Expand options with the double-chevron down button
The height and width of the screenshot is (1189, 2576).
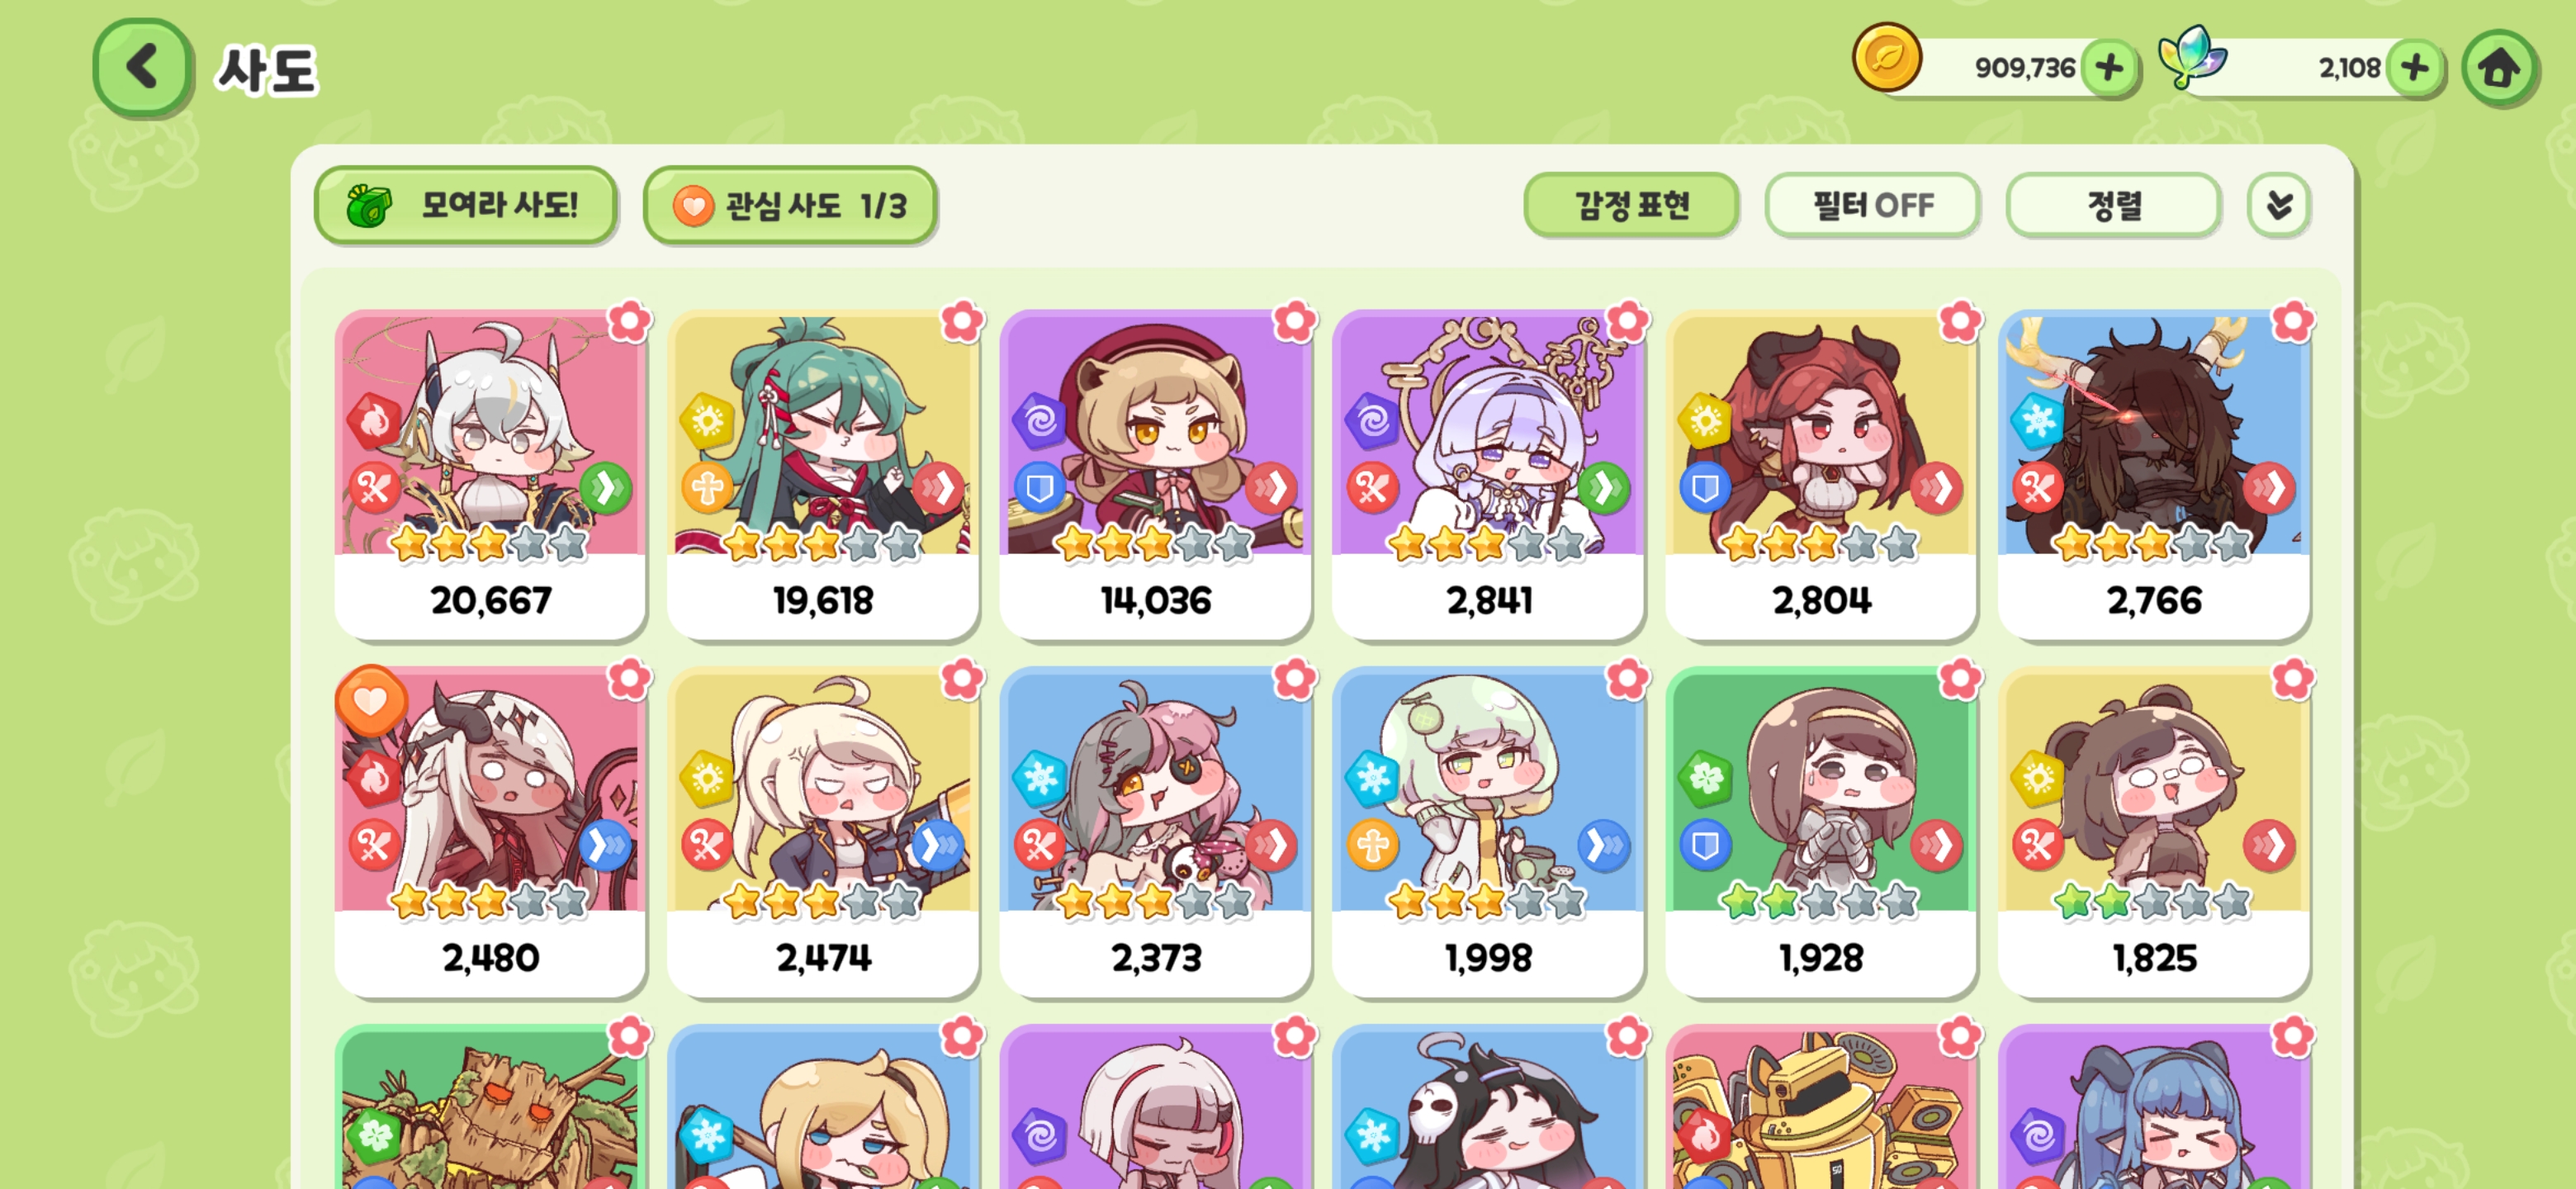pos(2279,206)
